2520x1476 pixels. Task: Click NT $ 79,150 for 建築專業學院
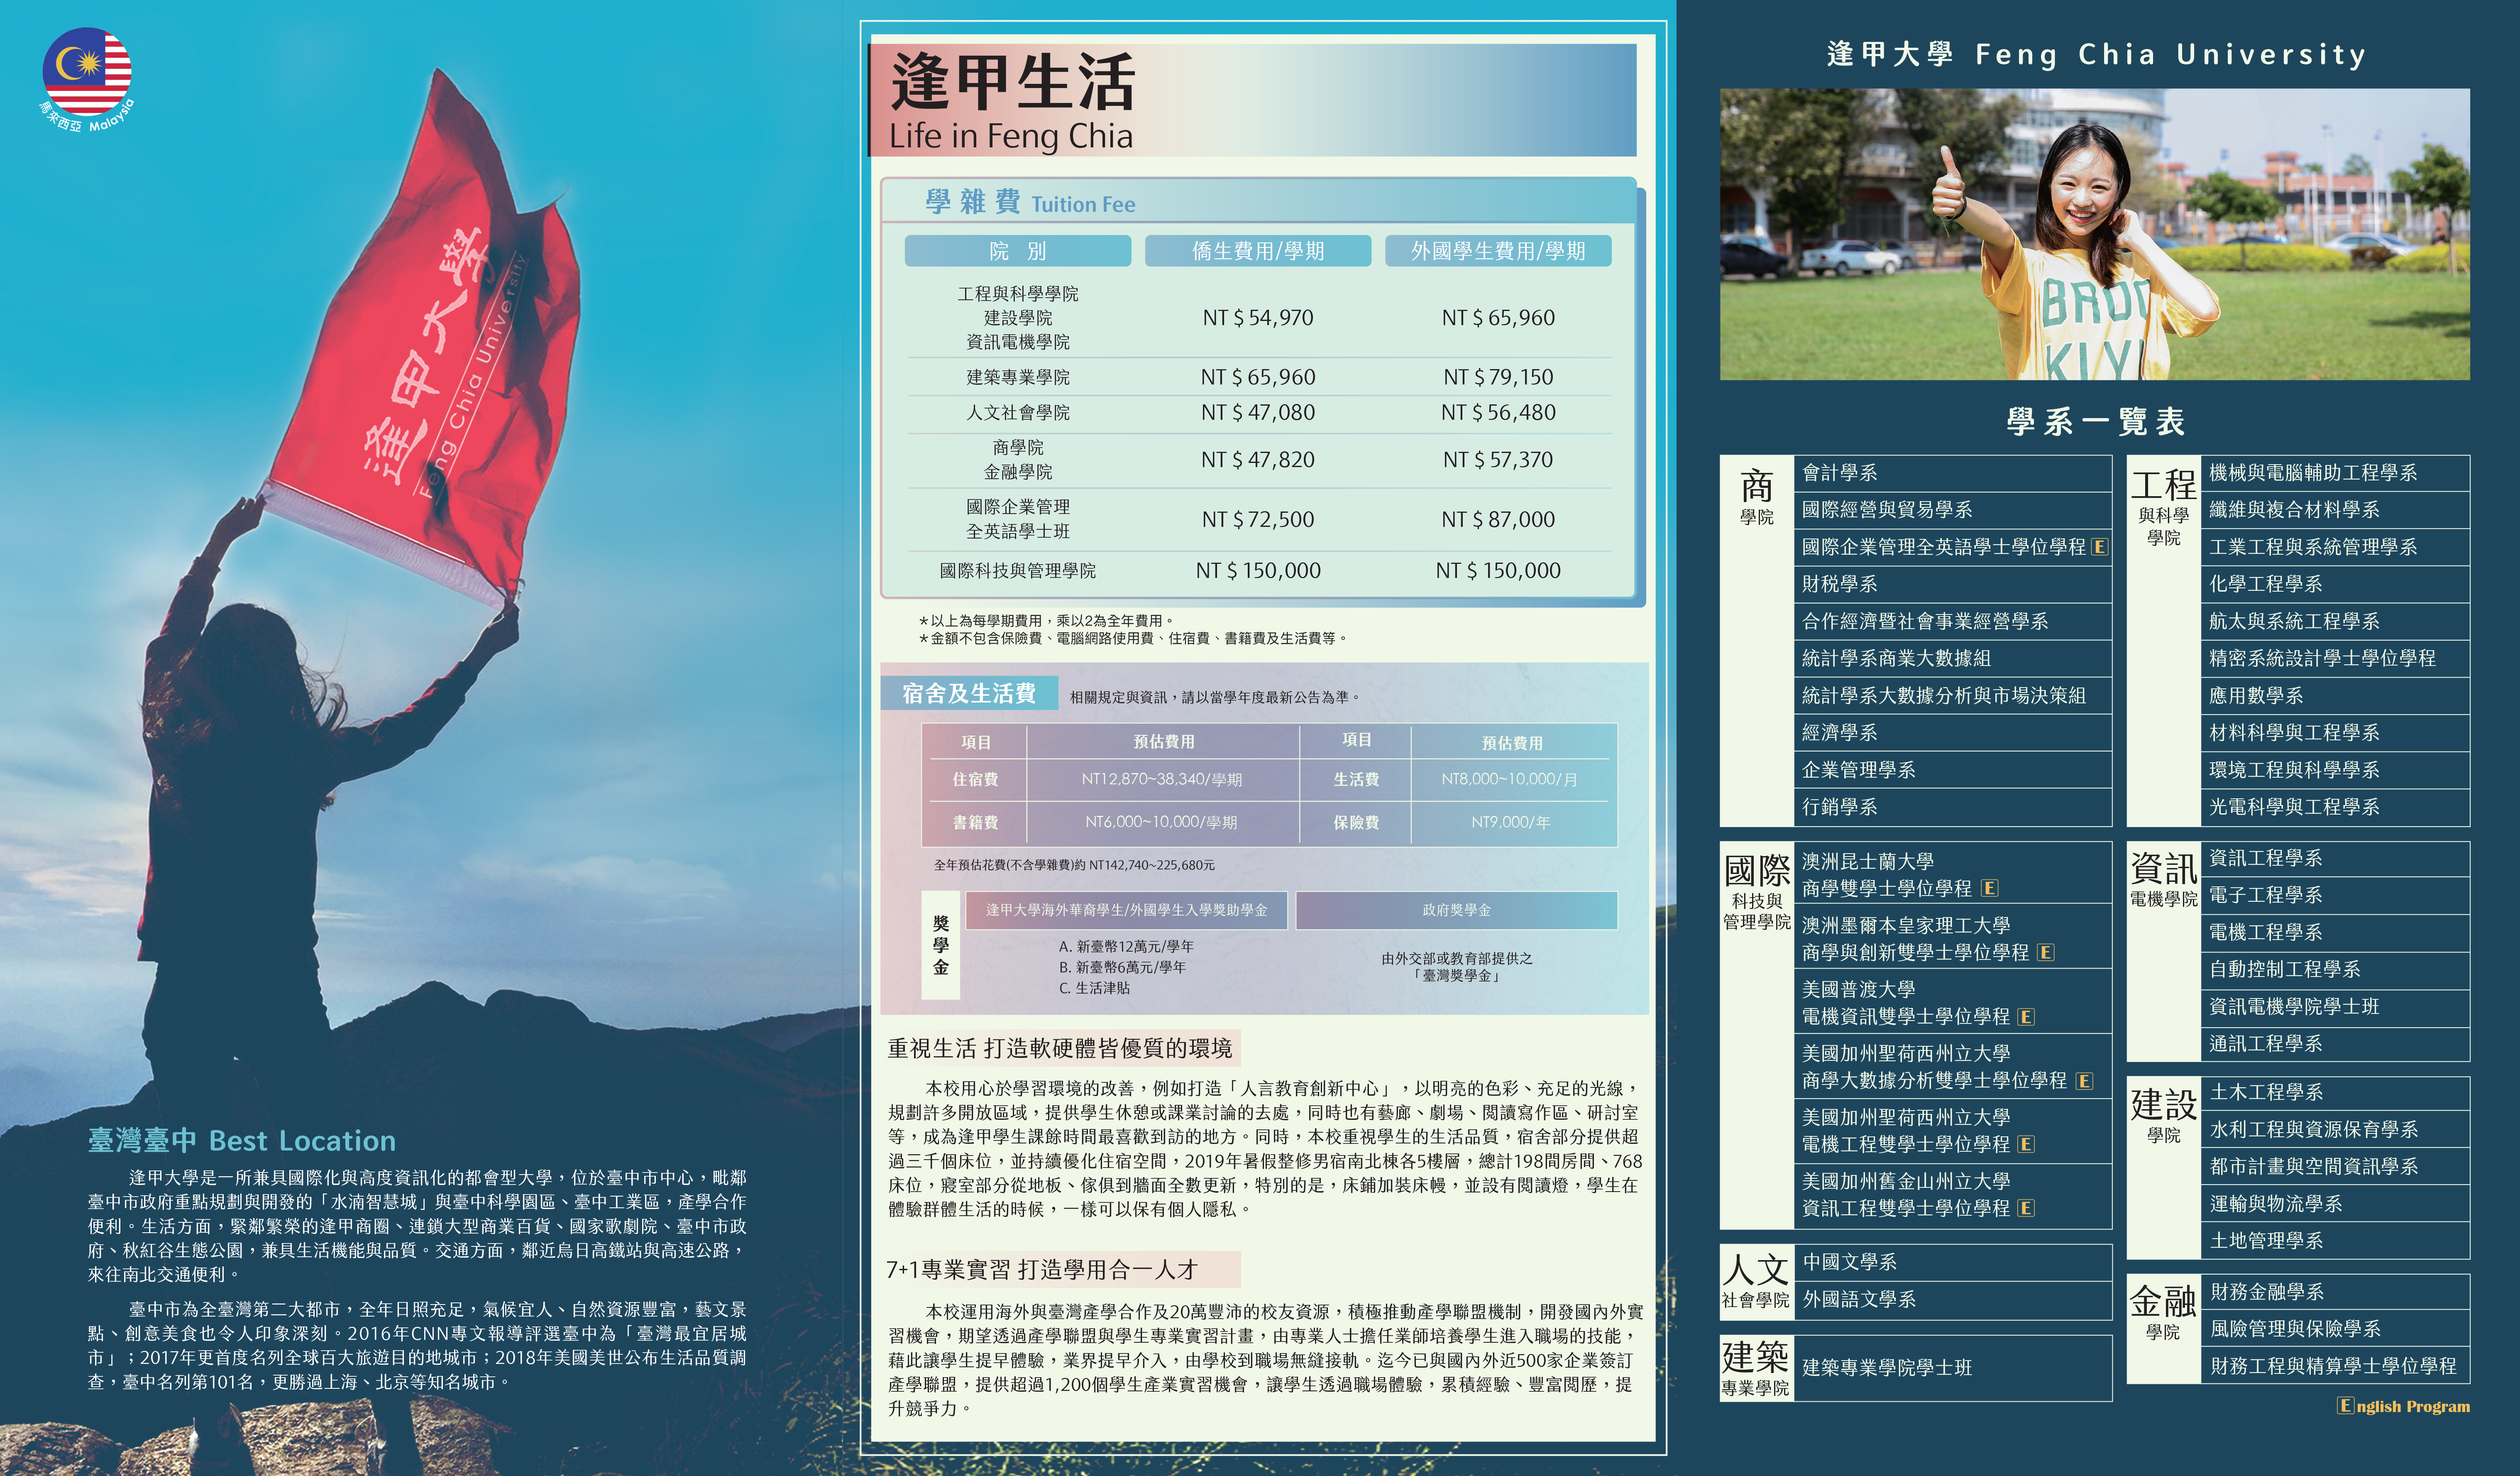[1498, 377]
